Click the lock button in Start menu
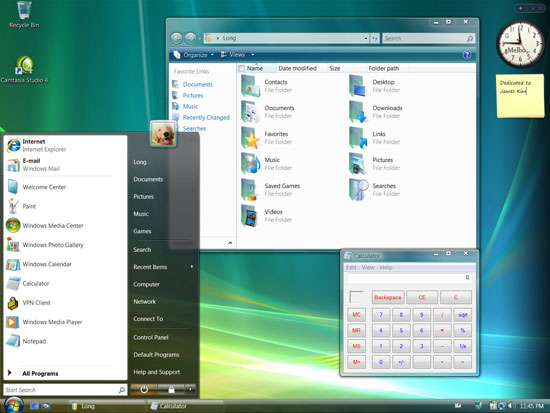 click(x=171, y=389)
